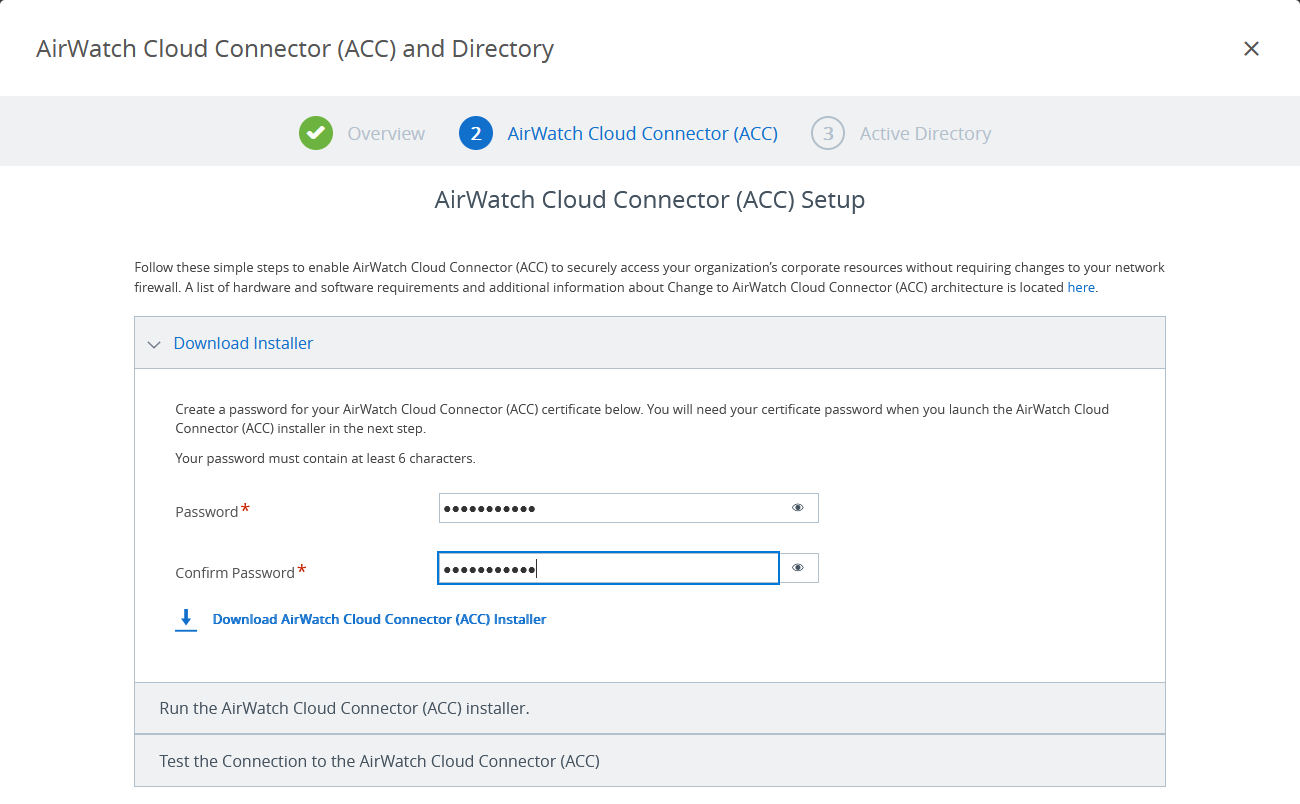Go to the Overview step

[386, 134]
